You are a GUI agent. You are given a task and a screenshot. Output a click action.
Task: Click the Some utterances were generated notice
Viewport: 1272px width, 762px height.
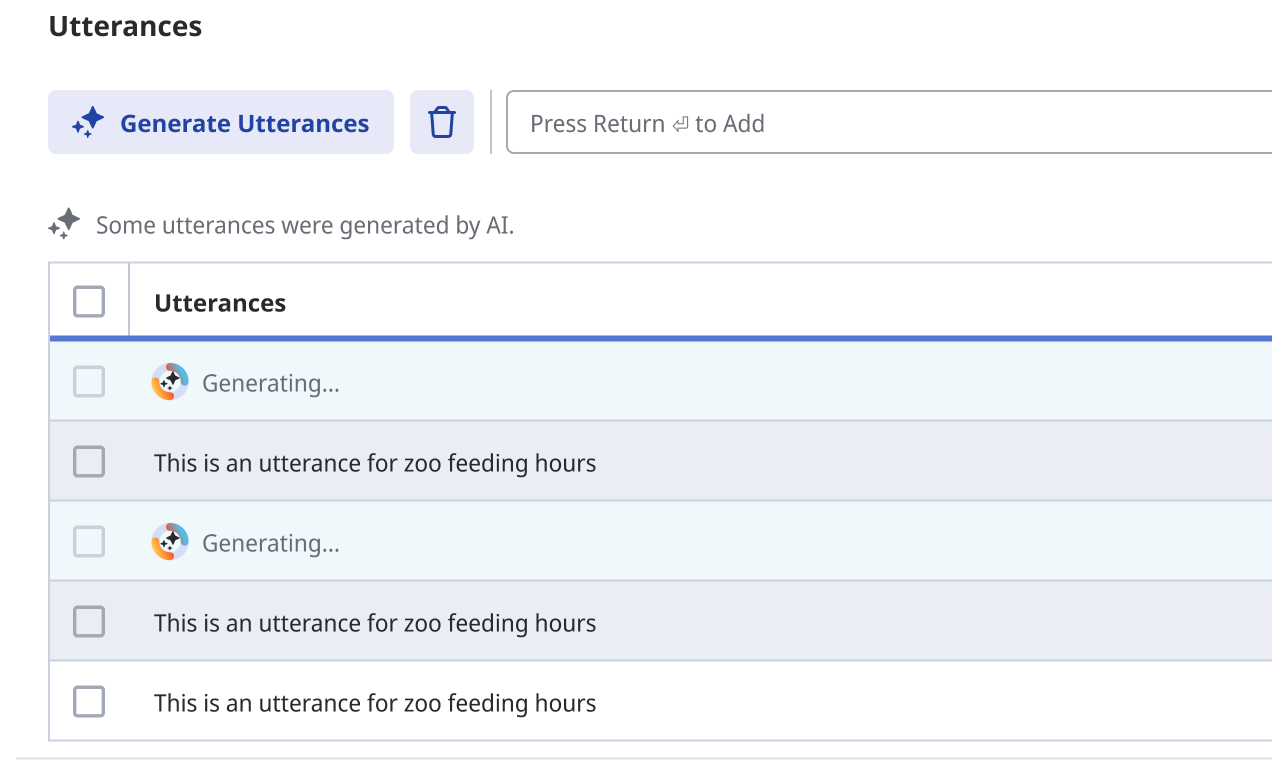[x=305, y=226]
